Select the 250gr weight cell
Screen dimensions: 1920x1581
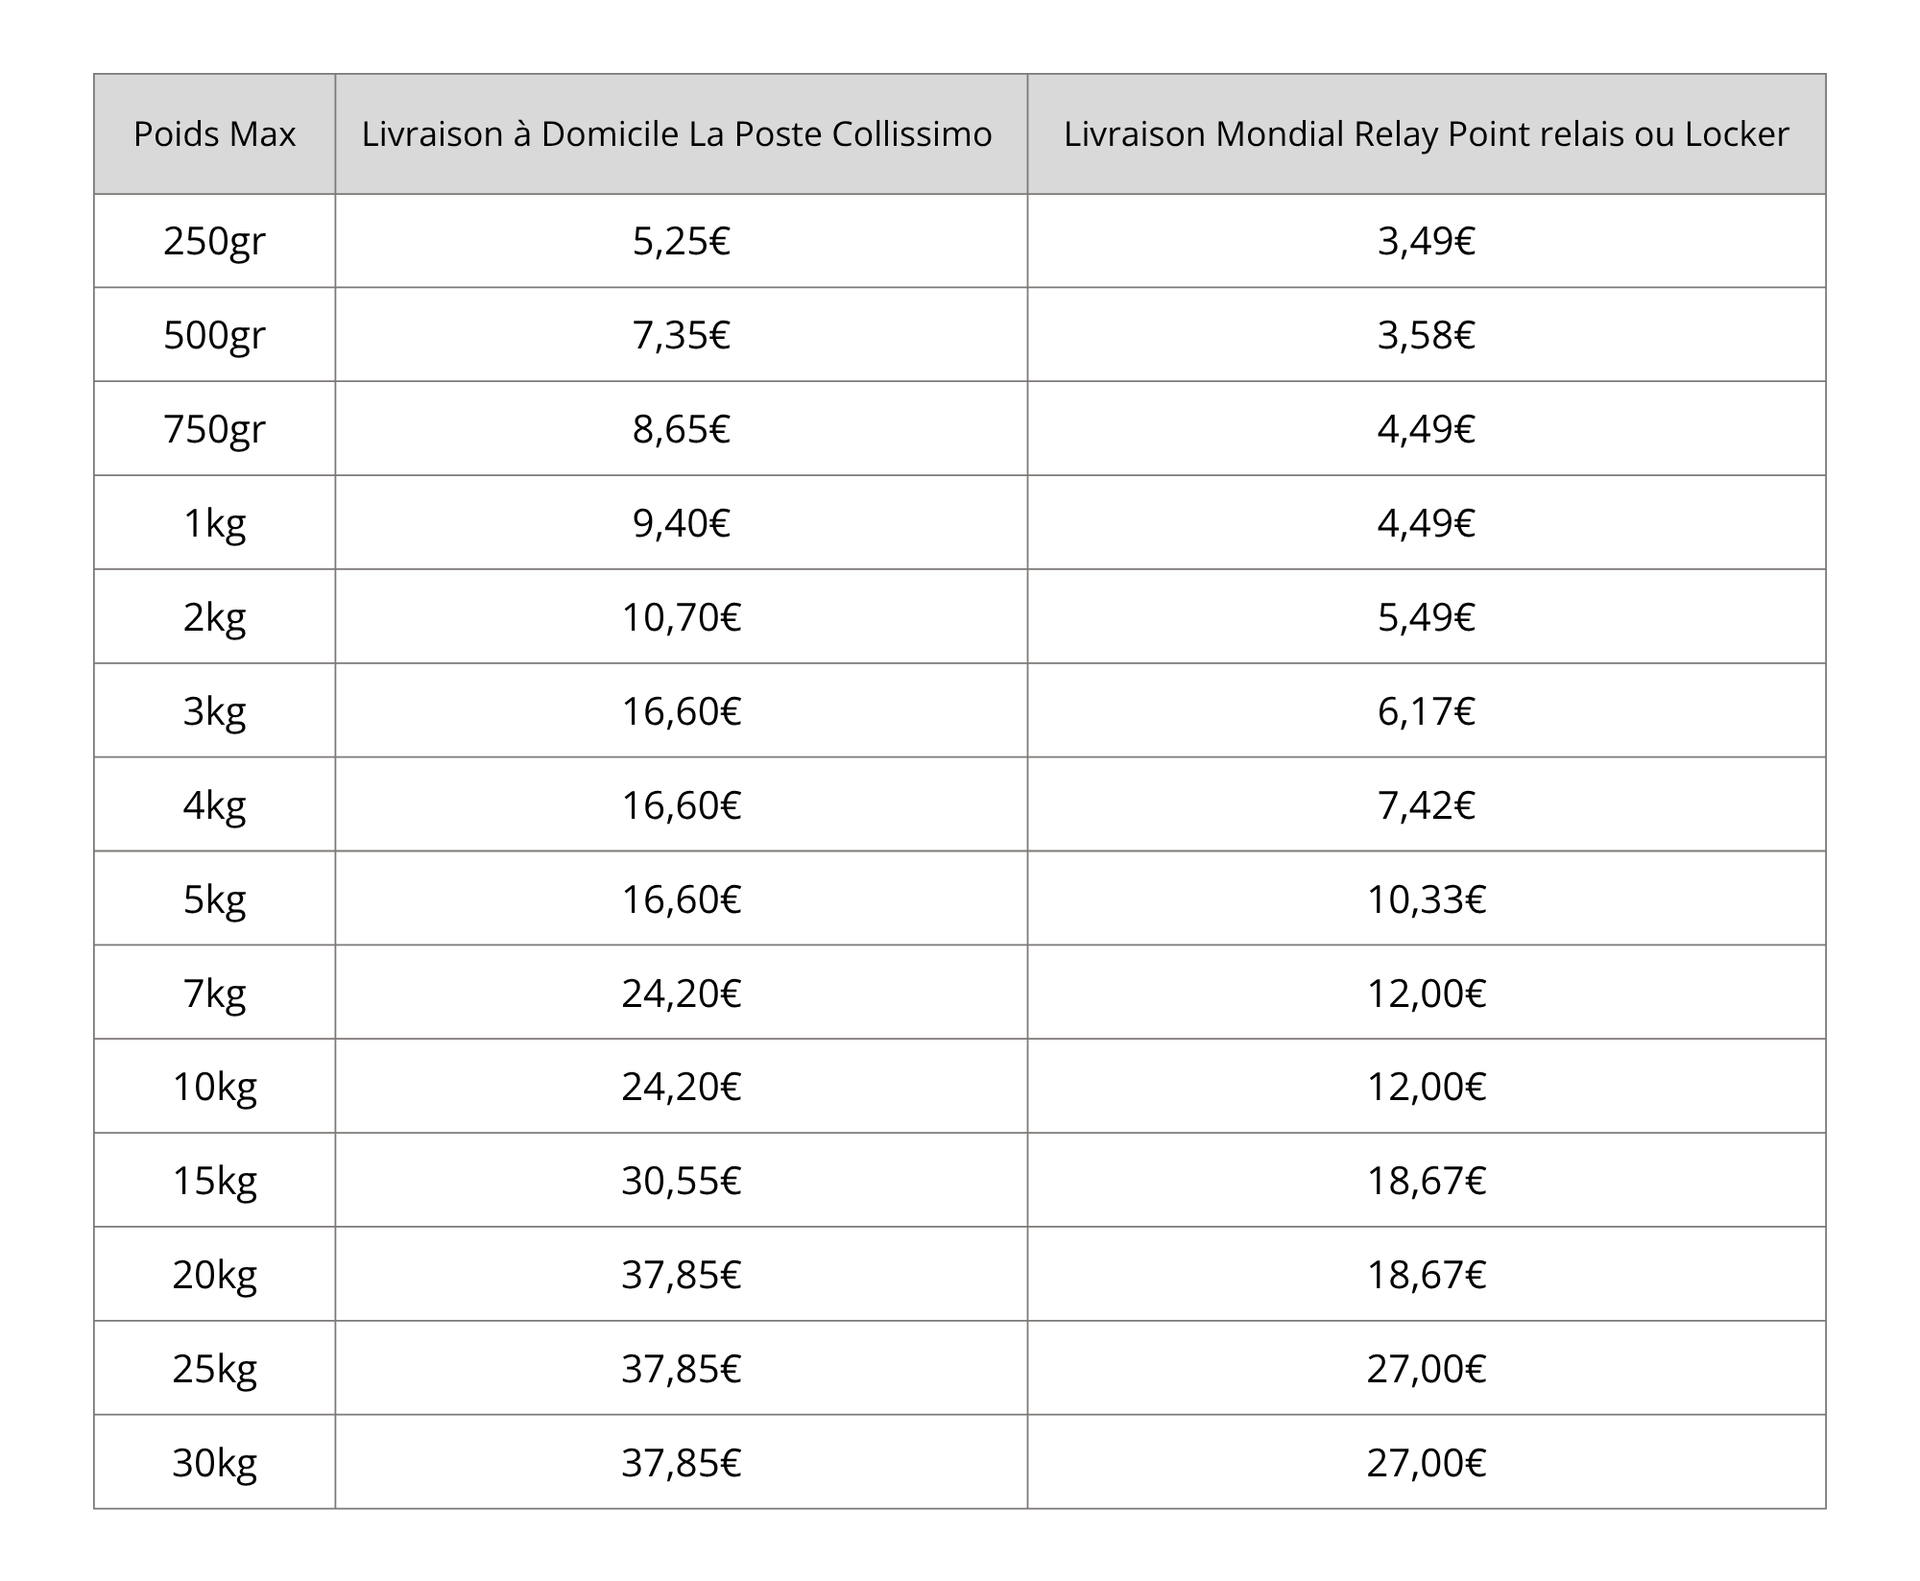click(214, 241)
